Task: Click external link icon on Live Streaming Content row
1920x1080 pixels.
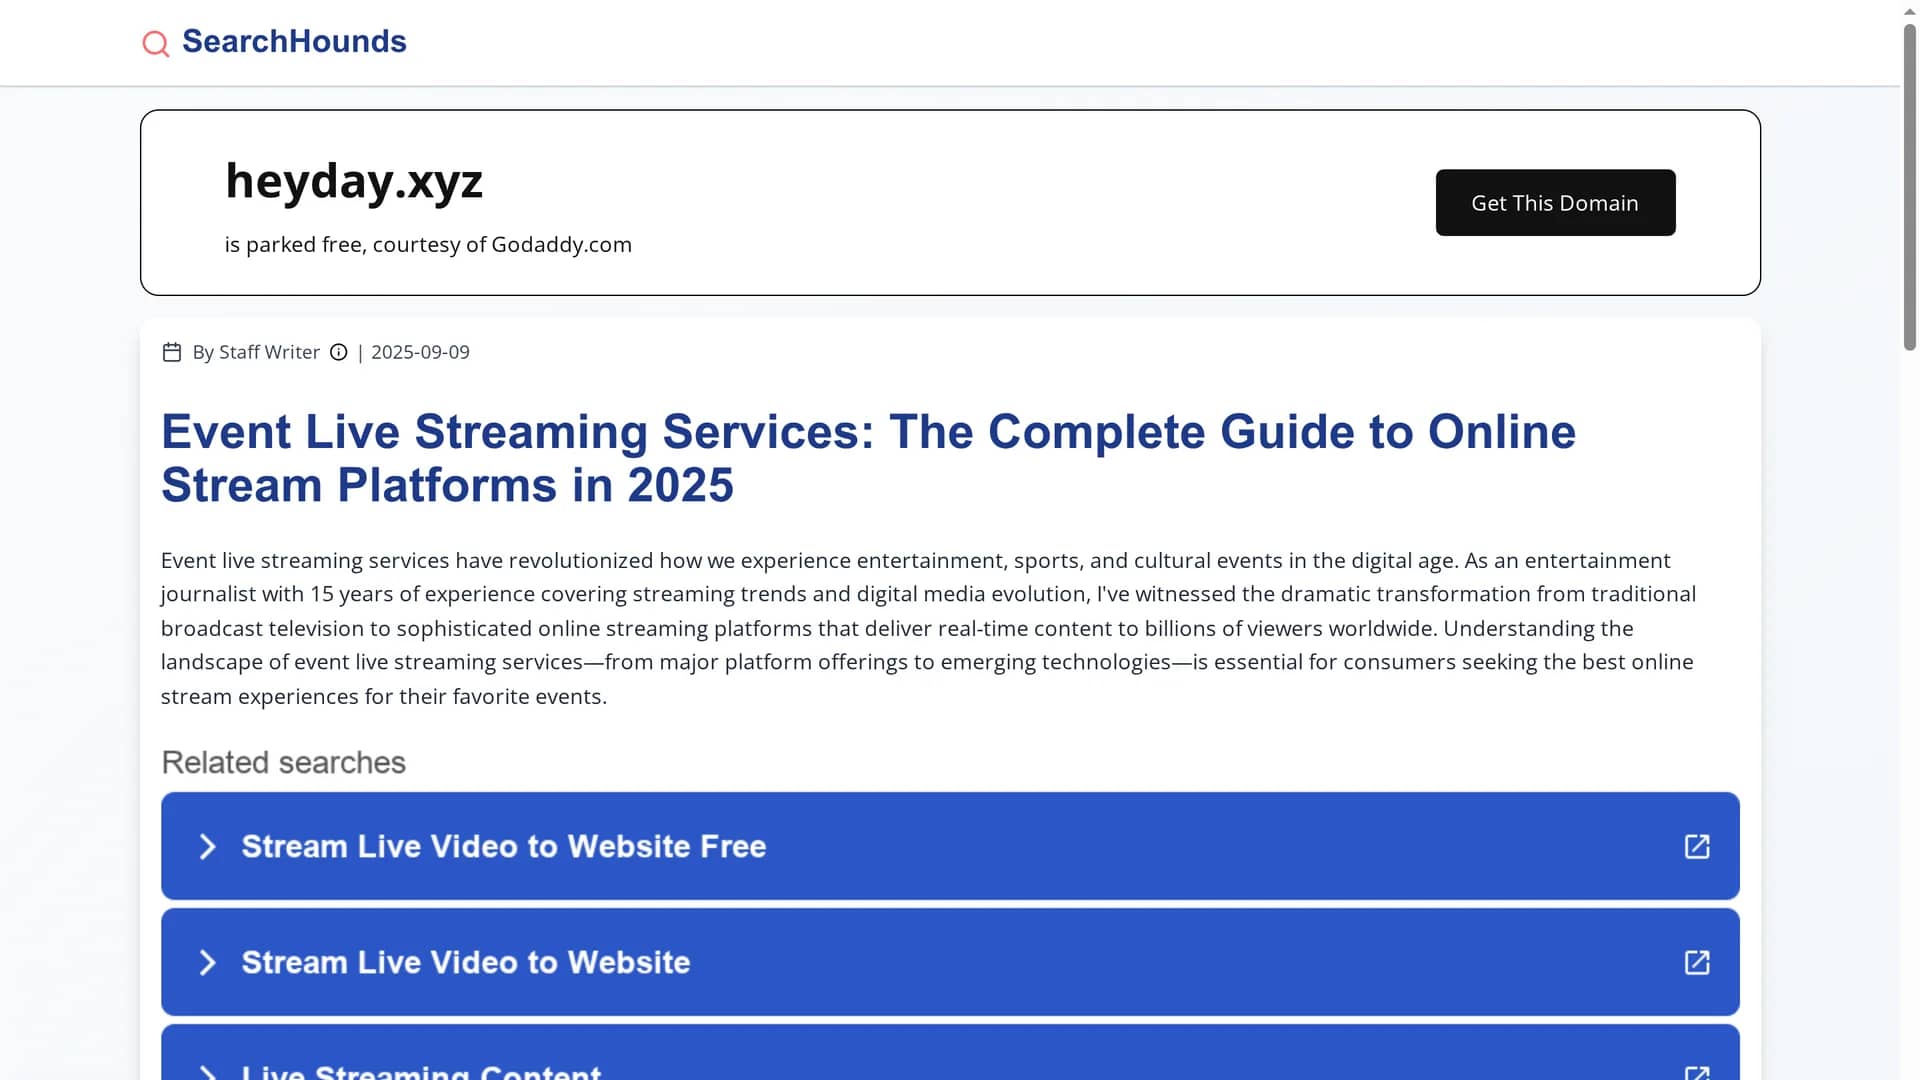Action: point(1697,1073)
